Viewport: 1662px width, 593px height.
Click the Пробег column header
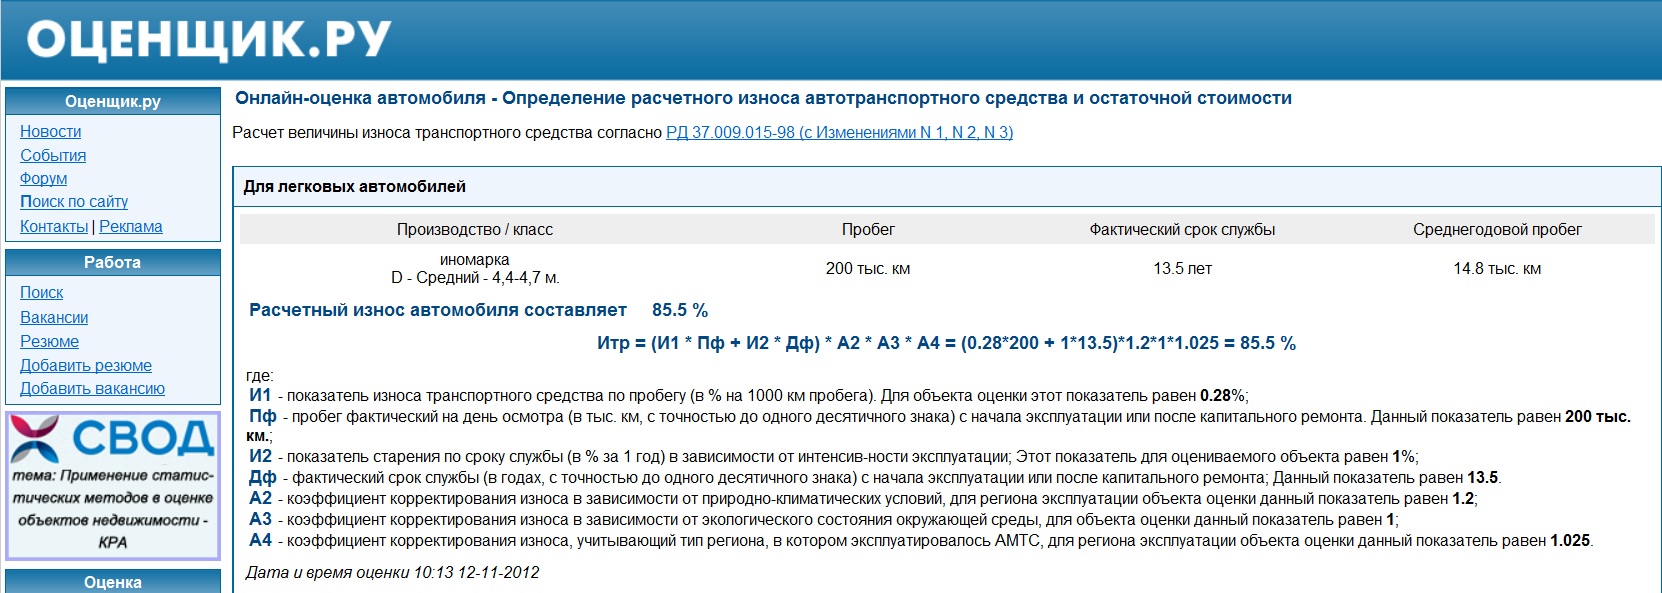coord(868,230)
